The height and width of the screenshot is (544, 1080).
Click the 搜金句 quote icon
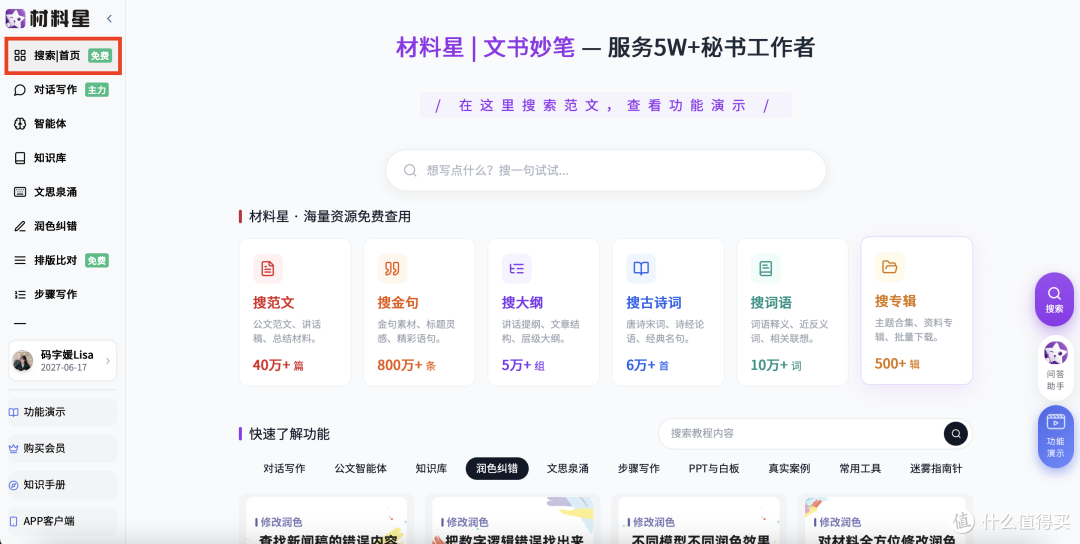(392, 269)
